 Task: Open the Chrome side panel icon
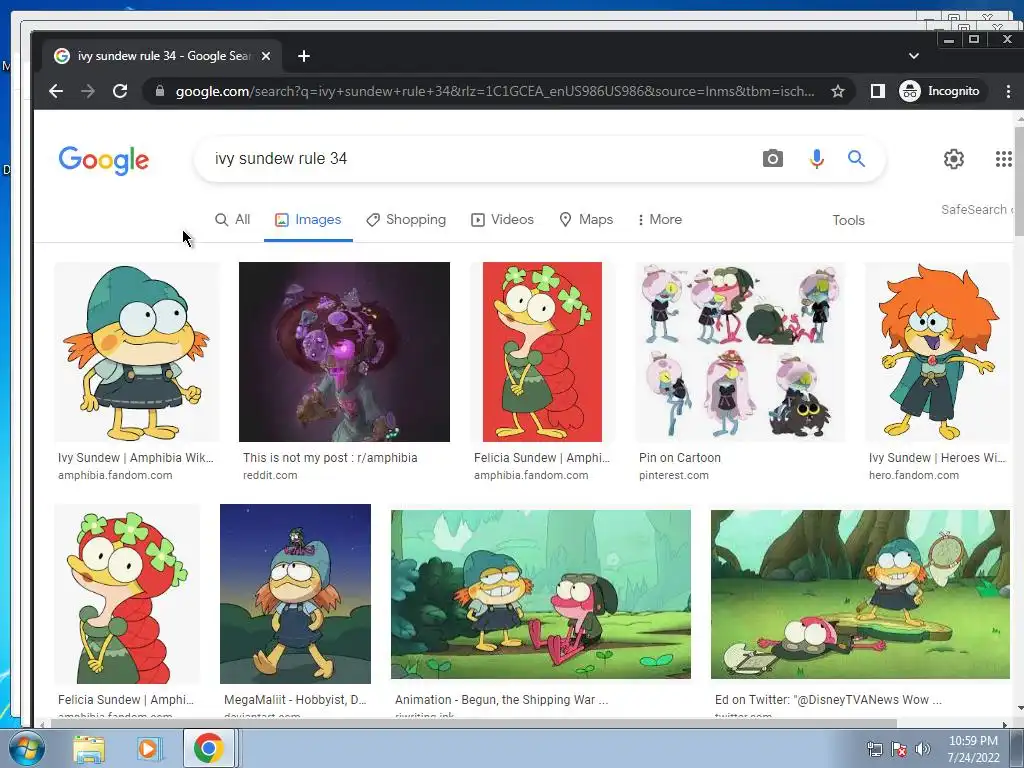878,91
